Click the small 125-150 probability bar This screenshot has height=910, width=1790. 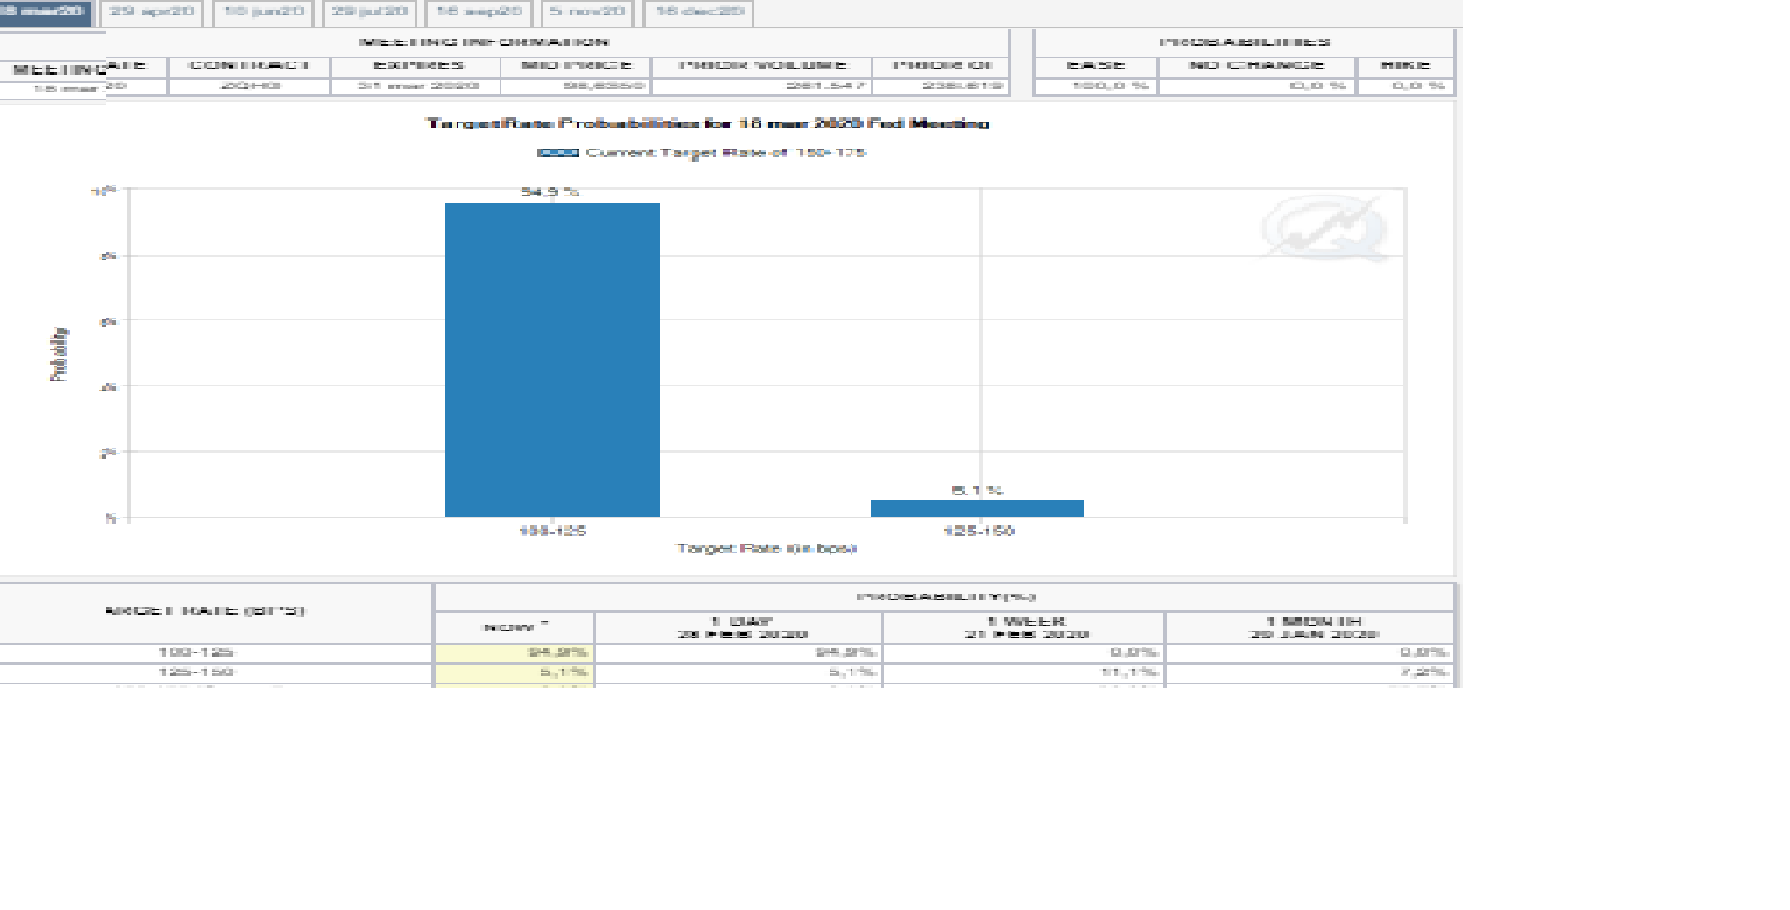[x=977, y=508]
